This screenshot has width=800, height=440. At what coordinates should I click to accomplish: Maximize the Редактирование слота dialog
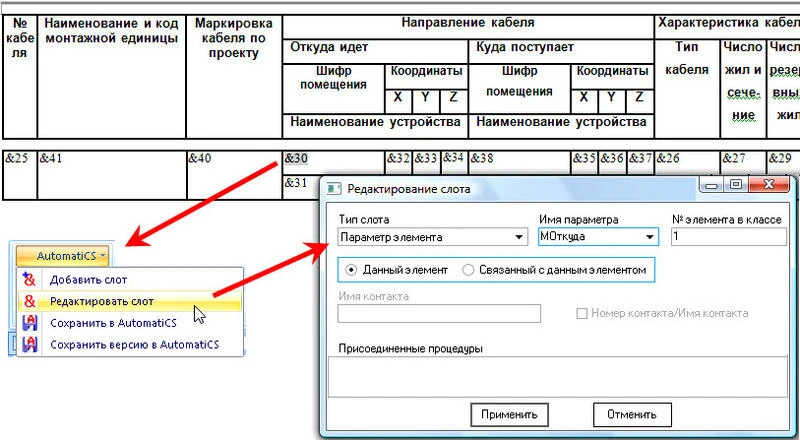736,186
